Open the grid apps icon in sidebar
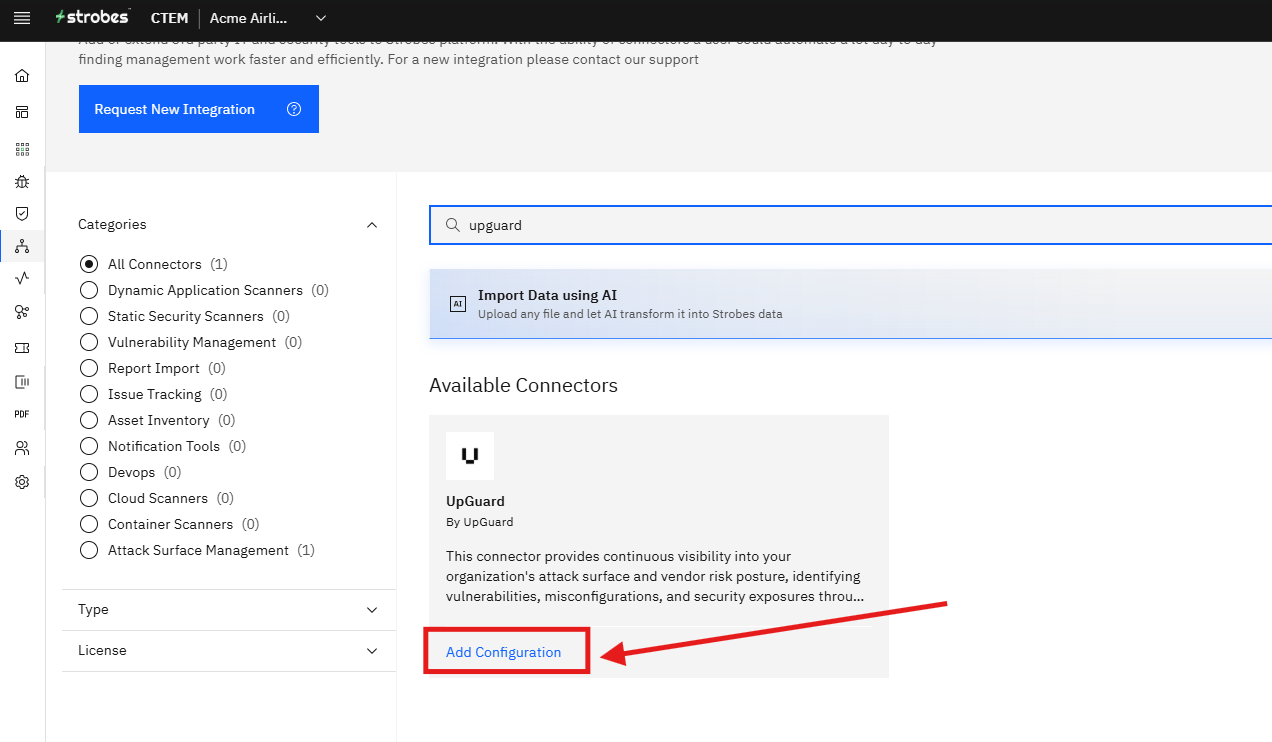1272x742 pixels. 22,149
